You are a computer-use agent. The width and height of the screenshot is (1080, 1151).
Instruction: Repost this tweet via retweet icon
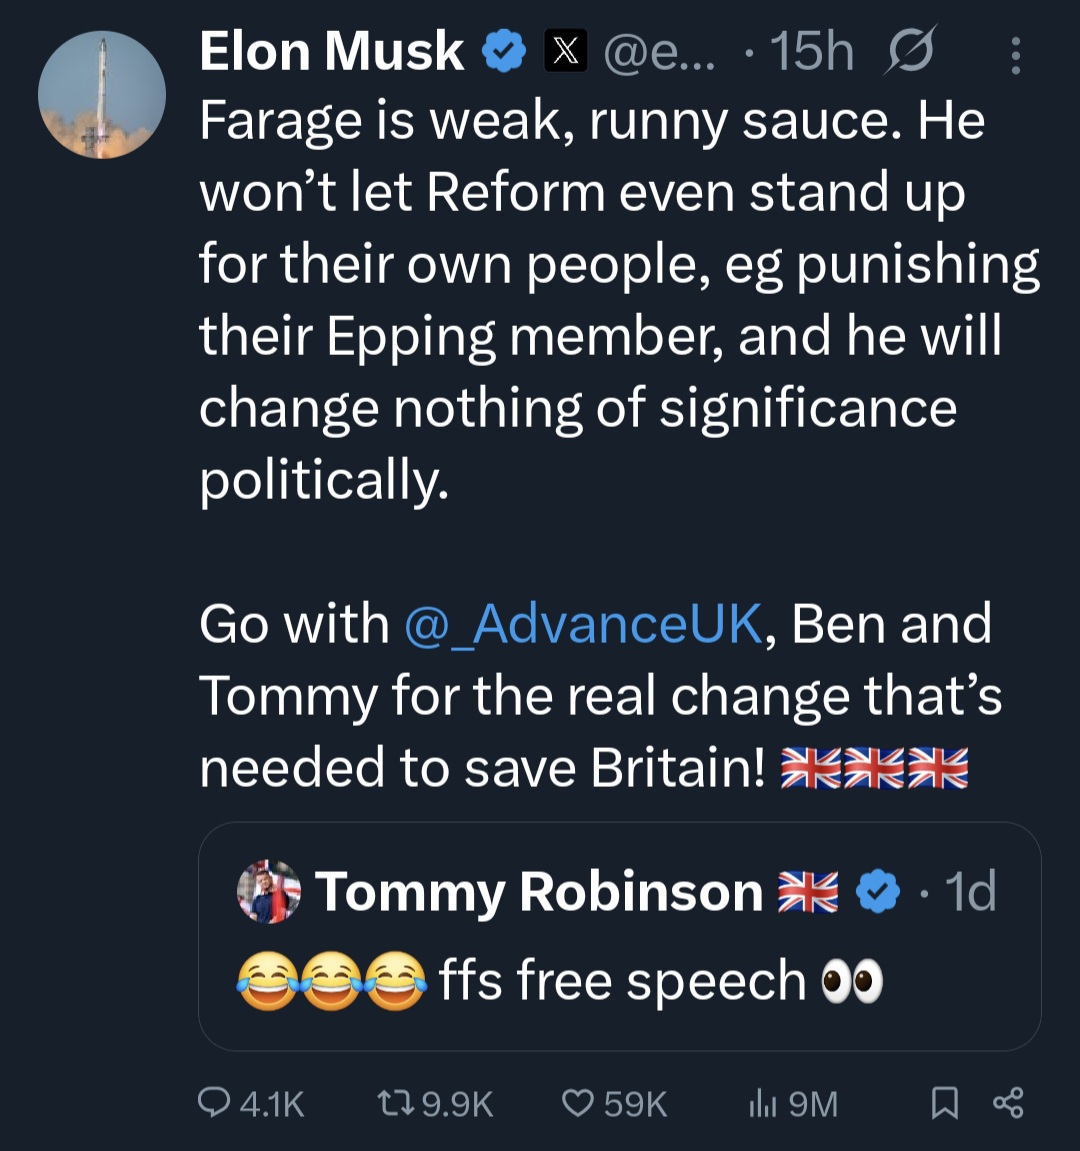coord(394,1103)
